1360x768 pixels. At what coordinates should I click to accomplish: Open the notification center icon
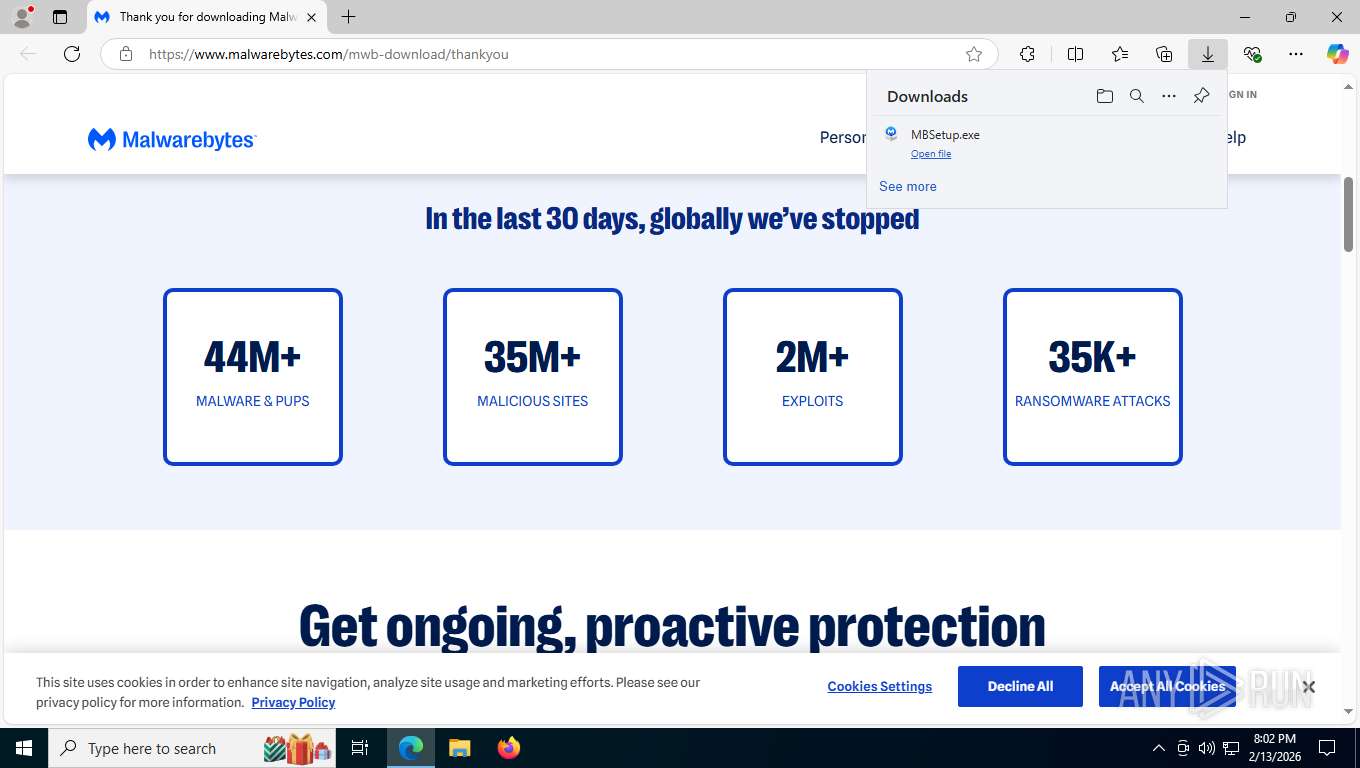click(x=1327, y=748)
